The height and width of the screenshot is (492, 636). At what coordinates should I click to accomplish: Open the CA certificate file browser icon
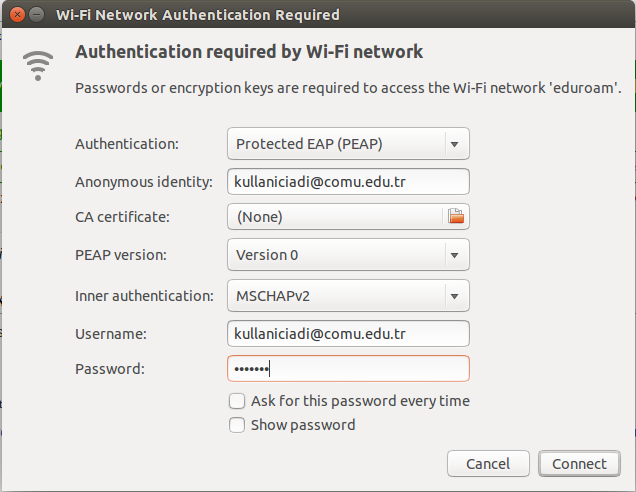(x=456, y=216)
